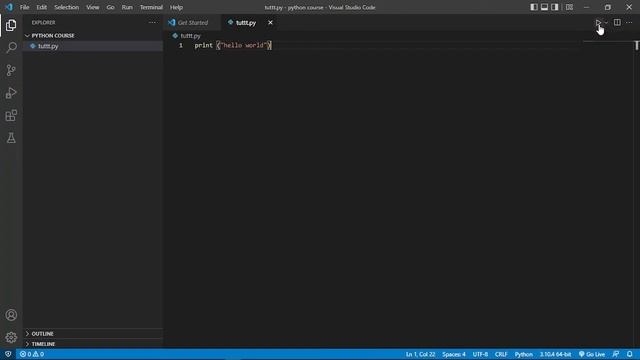Image resolution: width=640 pixels, height=360 pixels.
Task: Expand the OUTLINE section
Action: (x=93, y=334)
